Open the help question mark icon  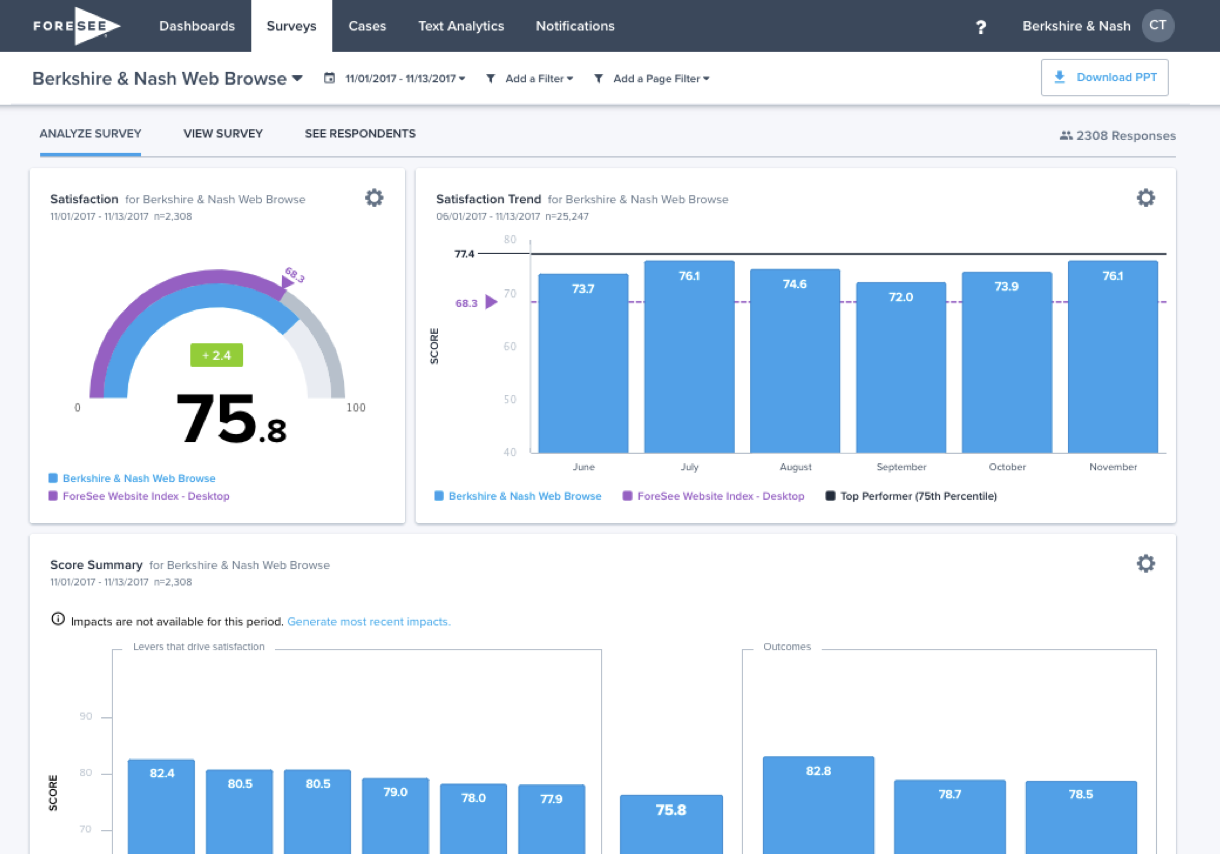[981, 27]
